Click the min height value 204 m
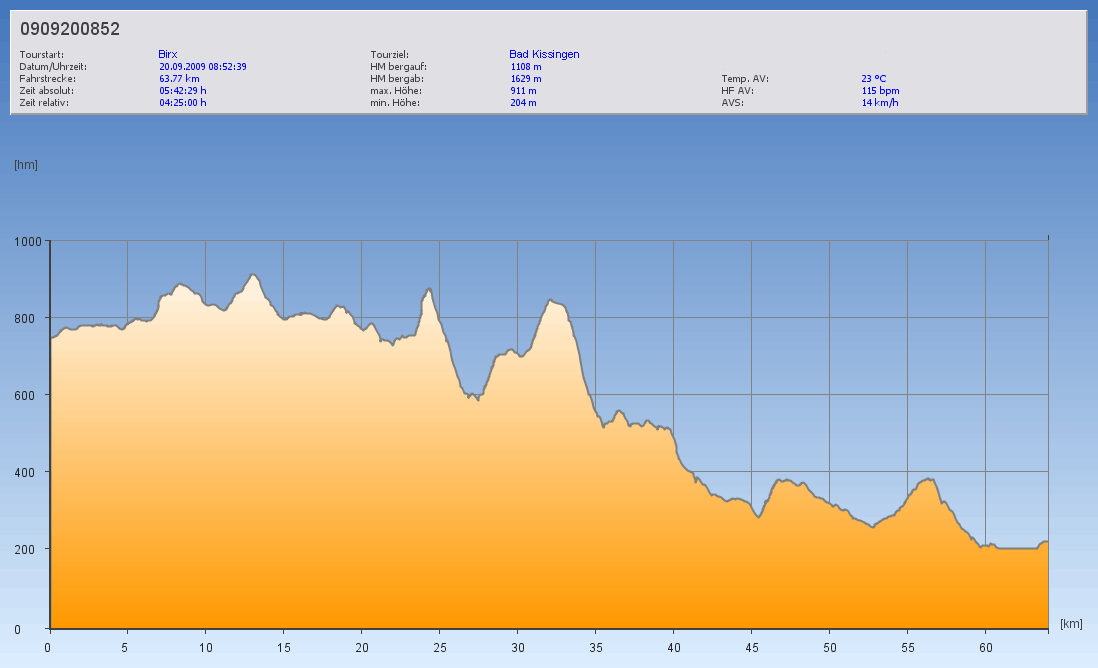The width and height of the screenshot is (1098, 668). pyautogui.click(x=523, y=102)
